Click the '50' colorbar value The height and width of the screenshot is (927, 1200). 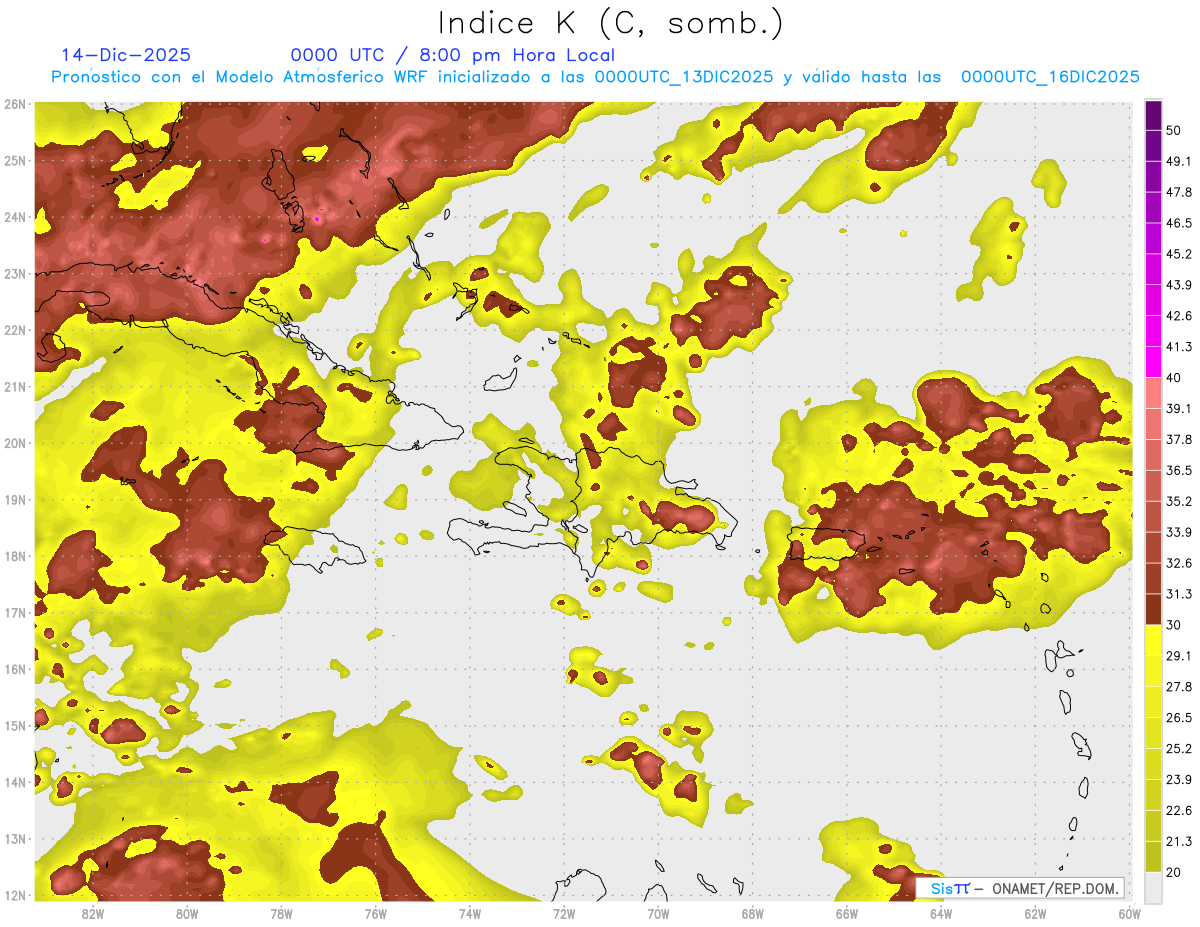pos(1175,131)
